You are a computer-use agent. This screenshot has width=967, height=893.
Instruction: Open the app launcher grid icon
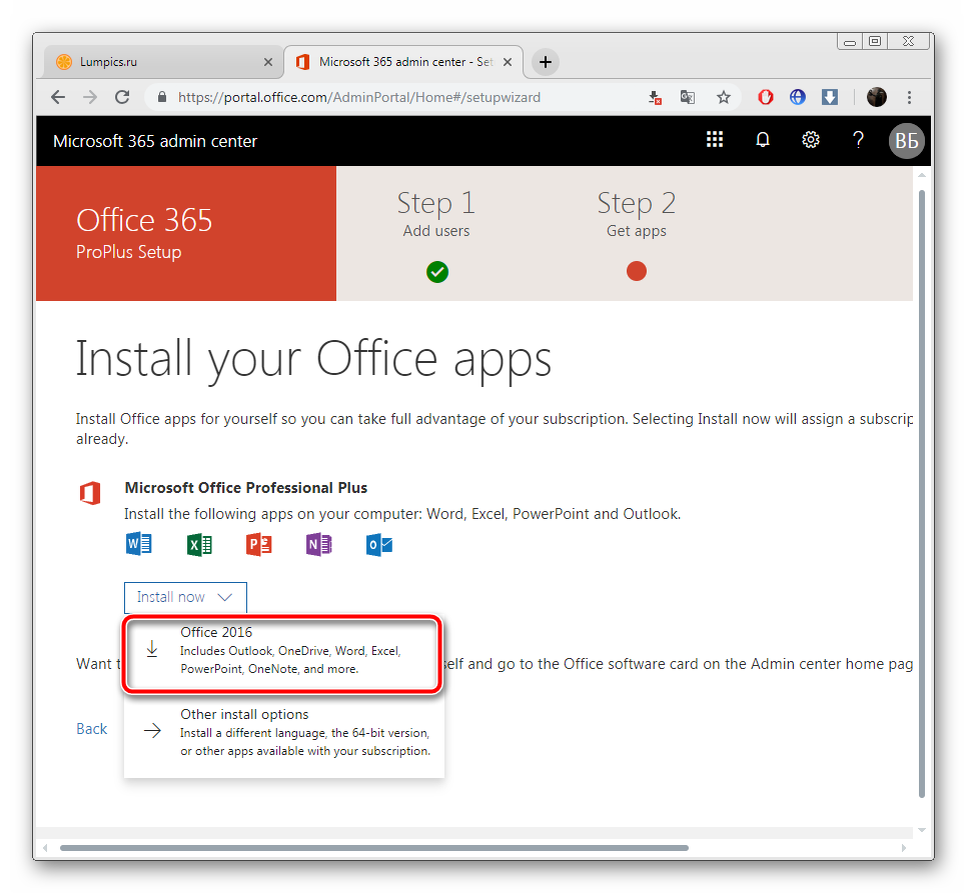[714, 140]
